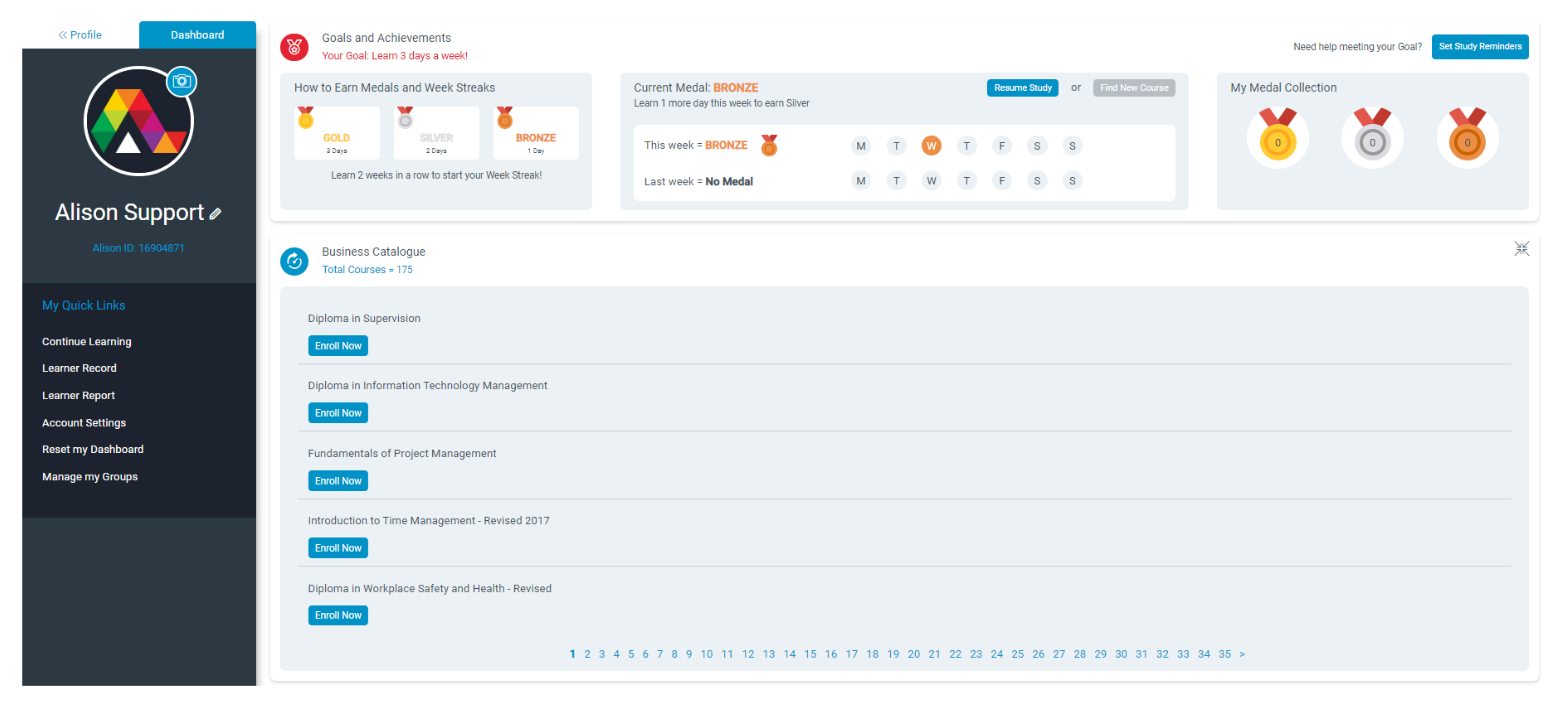The image size is (1555, 704).
Task: Go to catalogue page 5
Action: pos(631,654)
